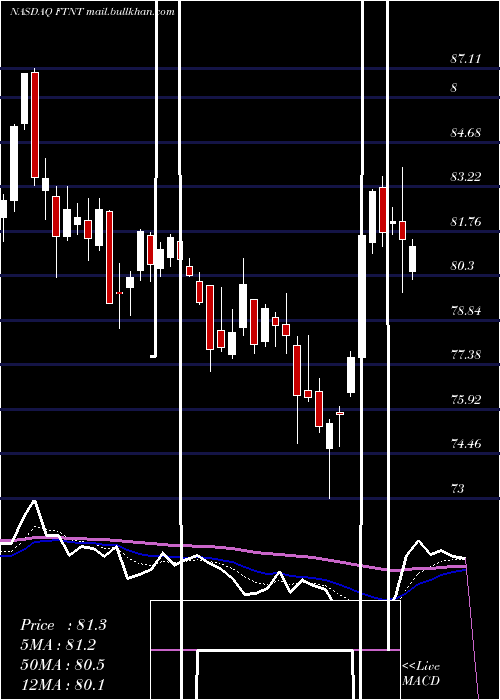Click the <<Live MACD label
Viewport: 500px width, 700px height.
pyautogui.click(x=421, y=673)
